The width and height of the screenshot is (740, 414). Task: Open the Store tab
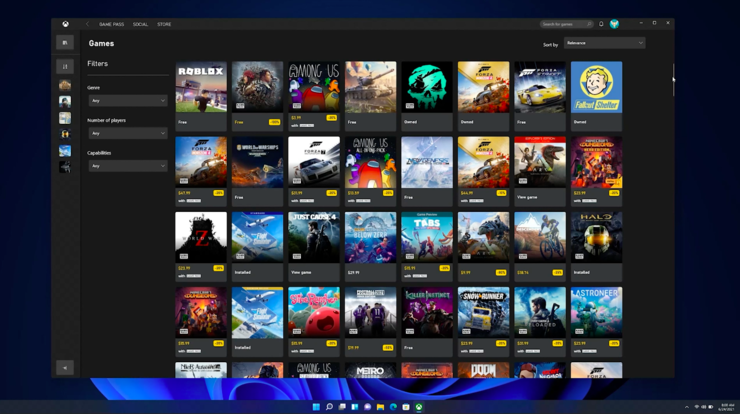coord(164,24)
